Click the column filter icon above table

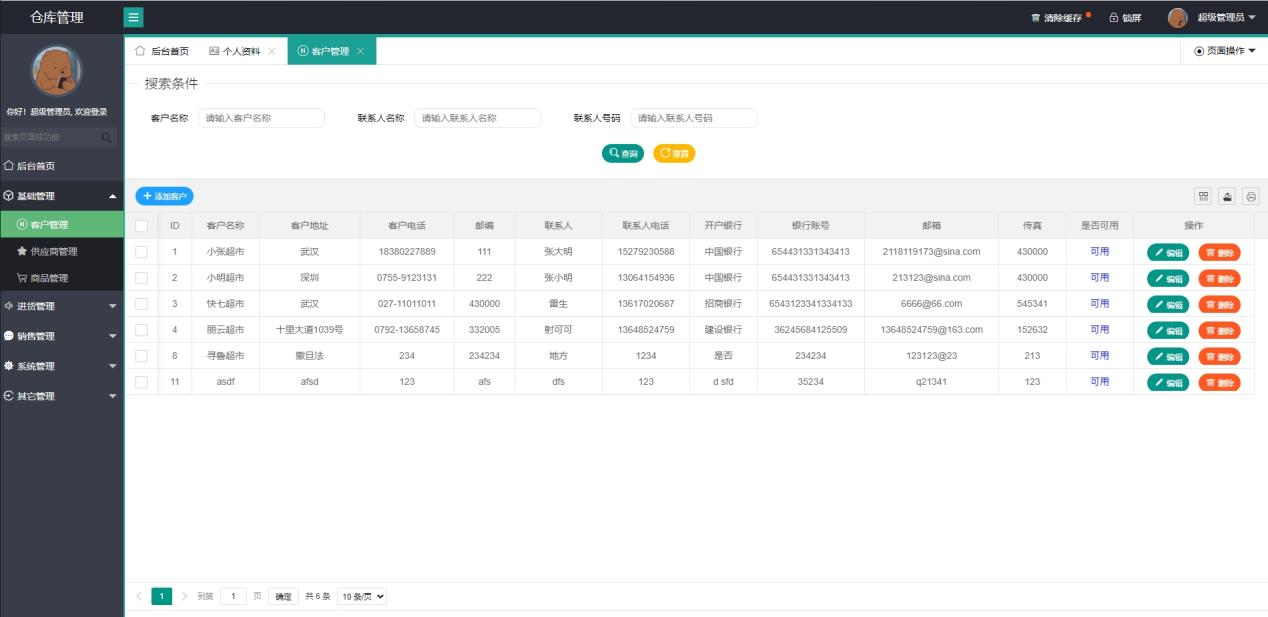click(x=1203, y=197)
